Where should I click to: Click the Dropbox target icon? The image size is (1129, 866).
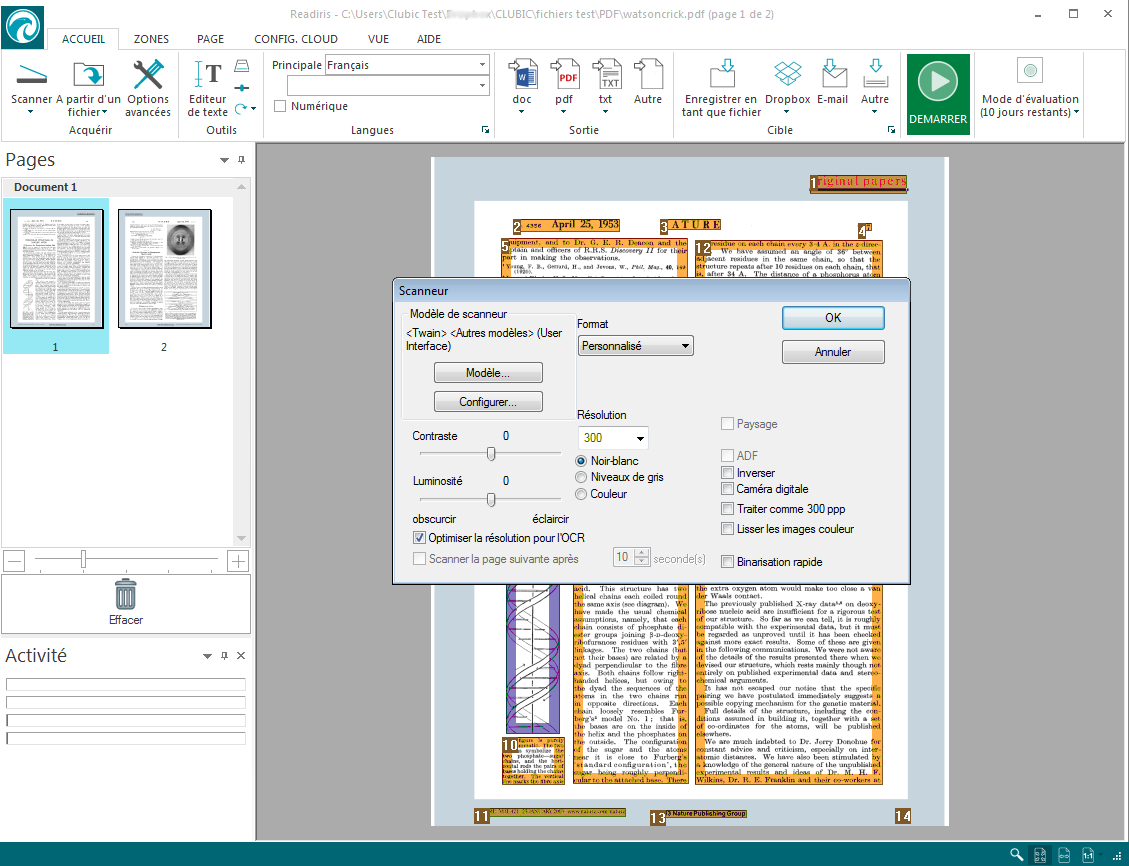tap(787, 76)
